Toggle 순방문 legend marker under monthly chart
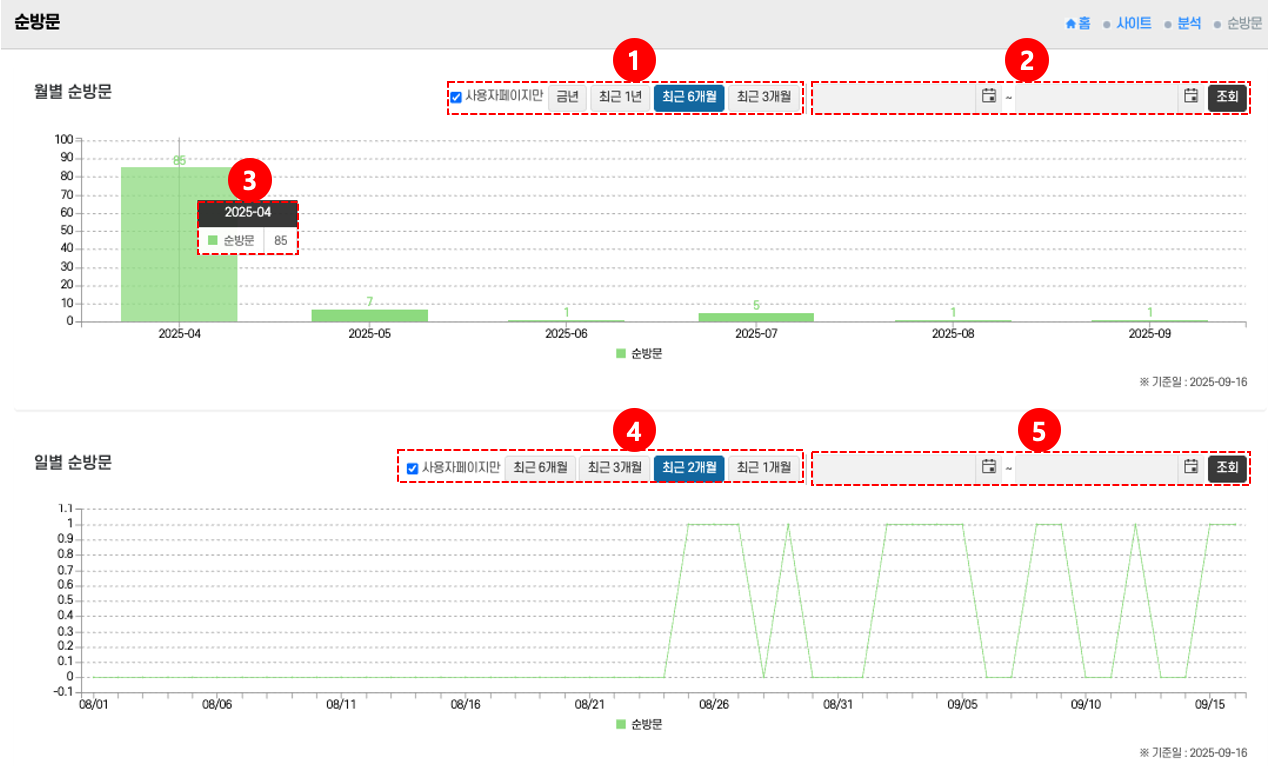The height and width of the screenshot is (766, 1270). (x=621, y=353)
